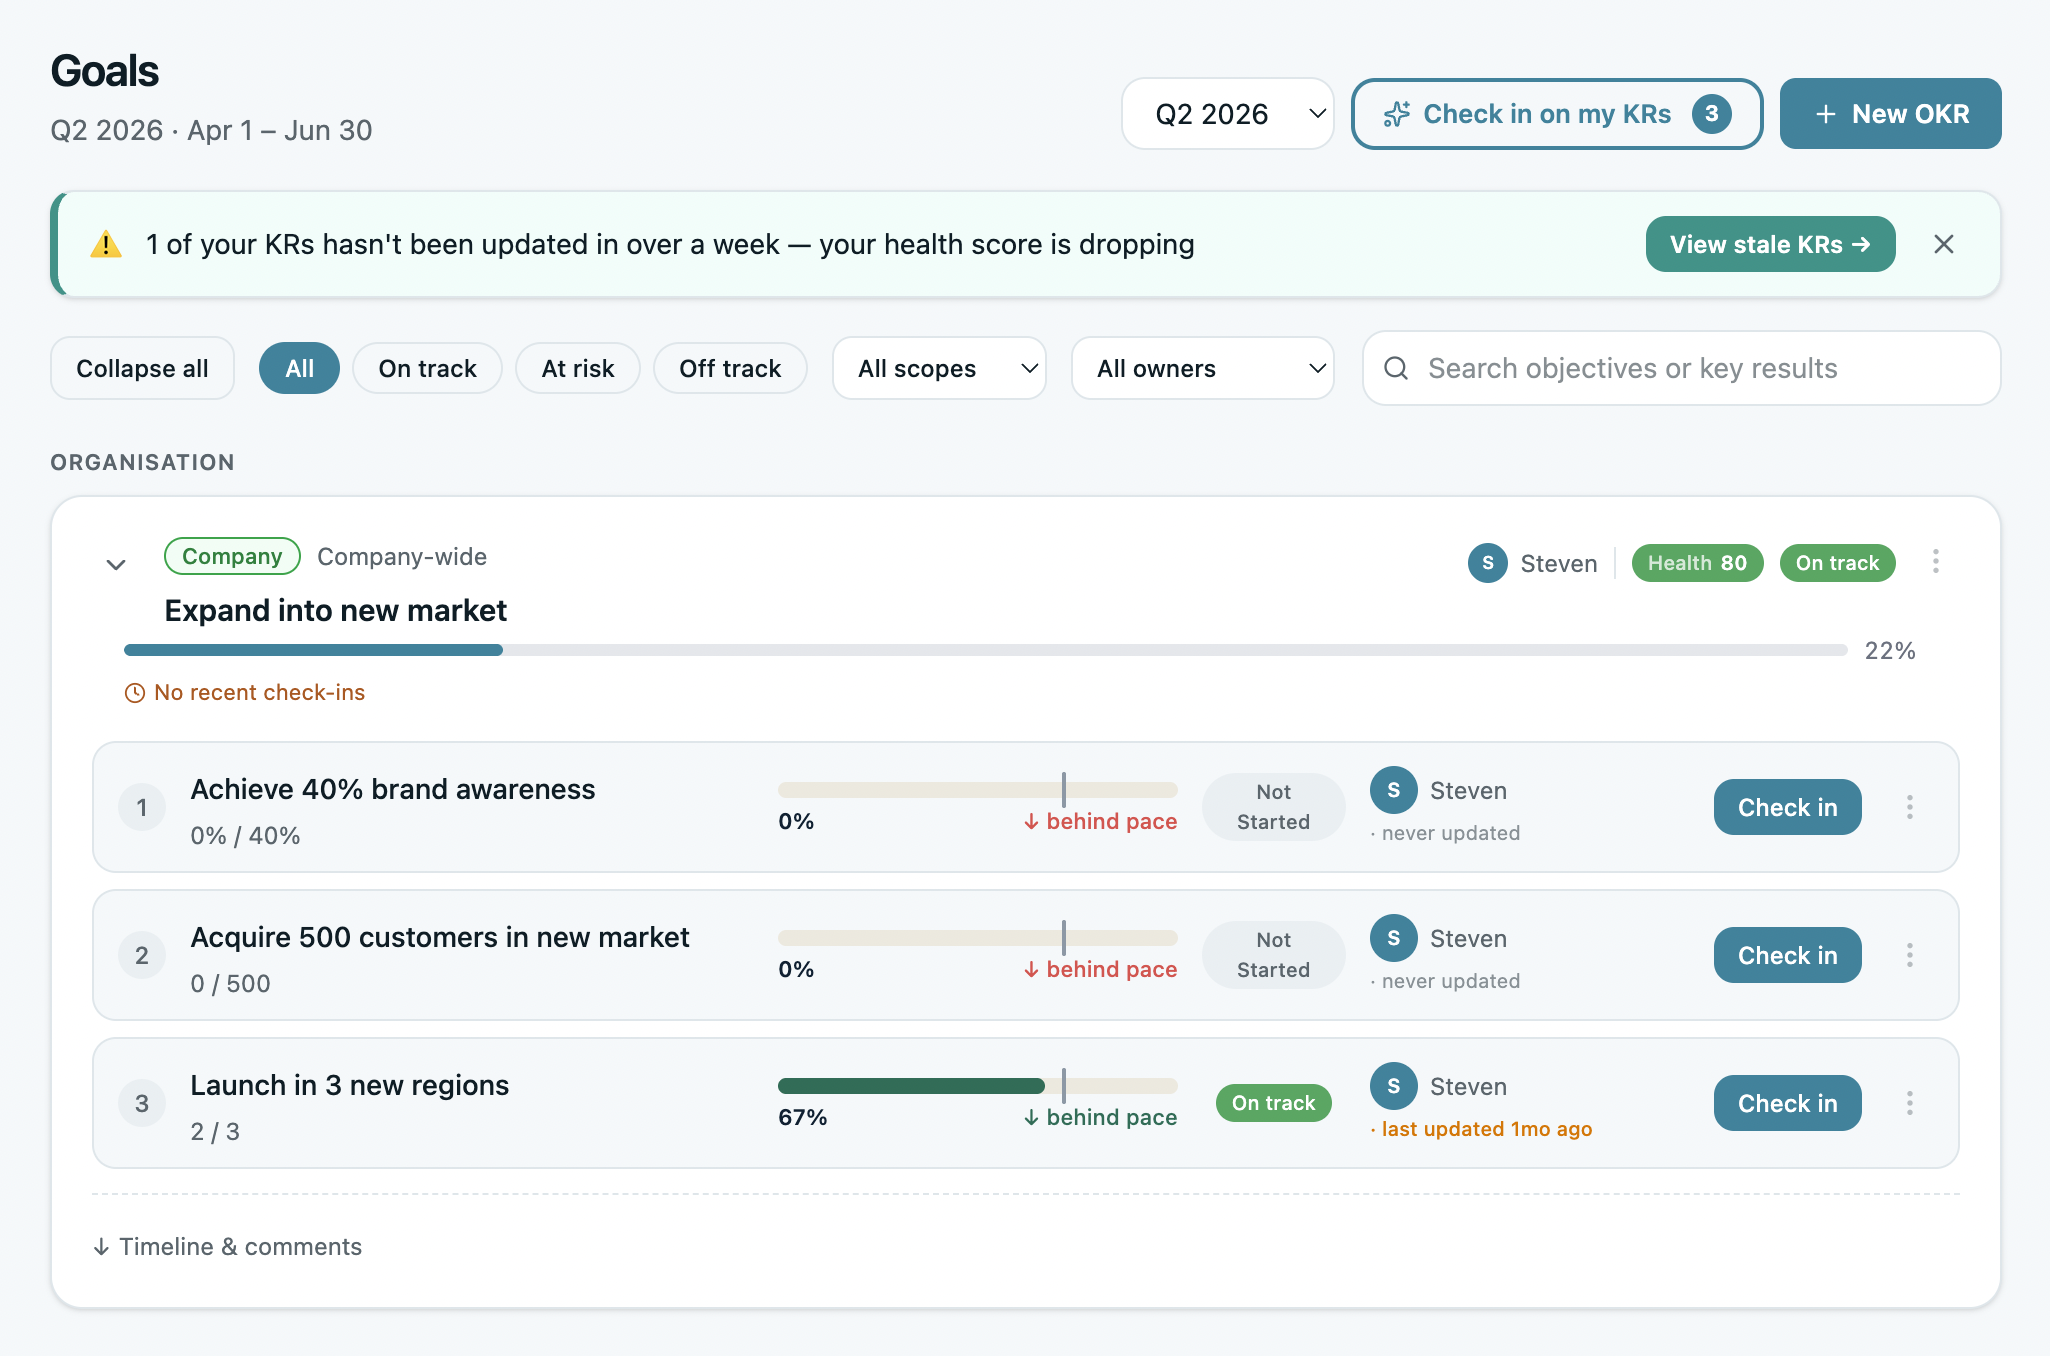Filter by At risk status
The image size is (2050, 1356).
pyautogui.click(x=578, y=368)
